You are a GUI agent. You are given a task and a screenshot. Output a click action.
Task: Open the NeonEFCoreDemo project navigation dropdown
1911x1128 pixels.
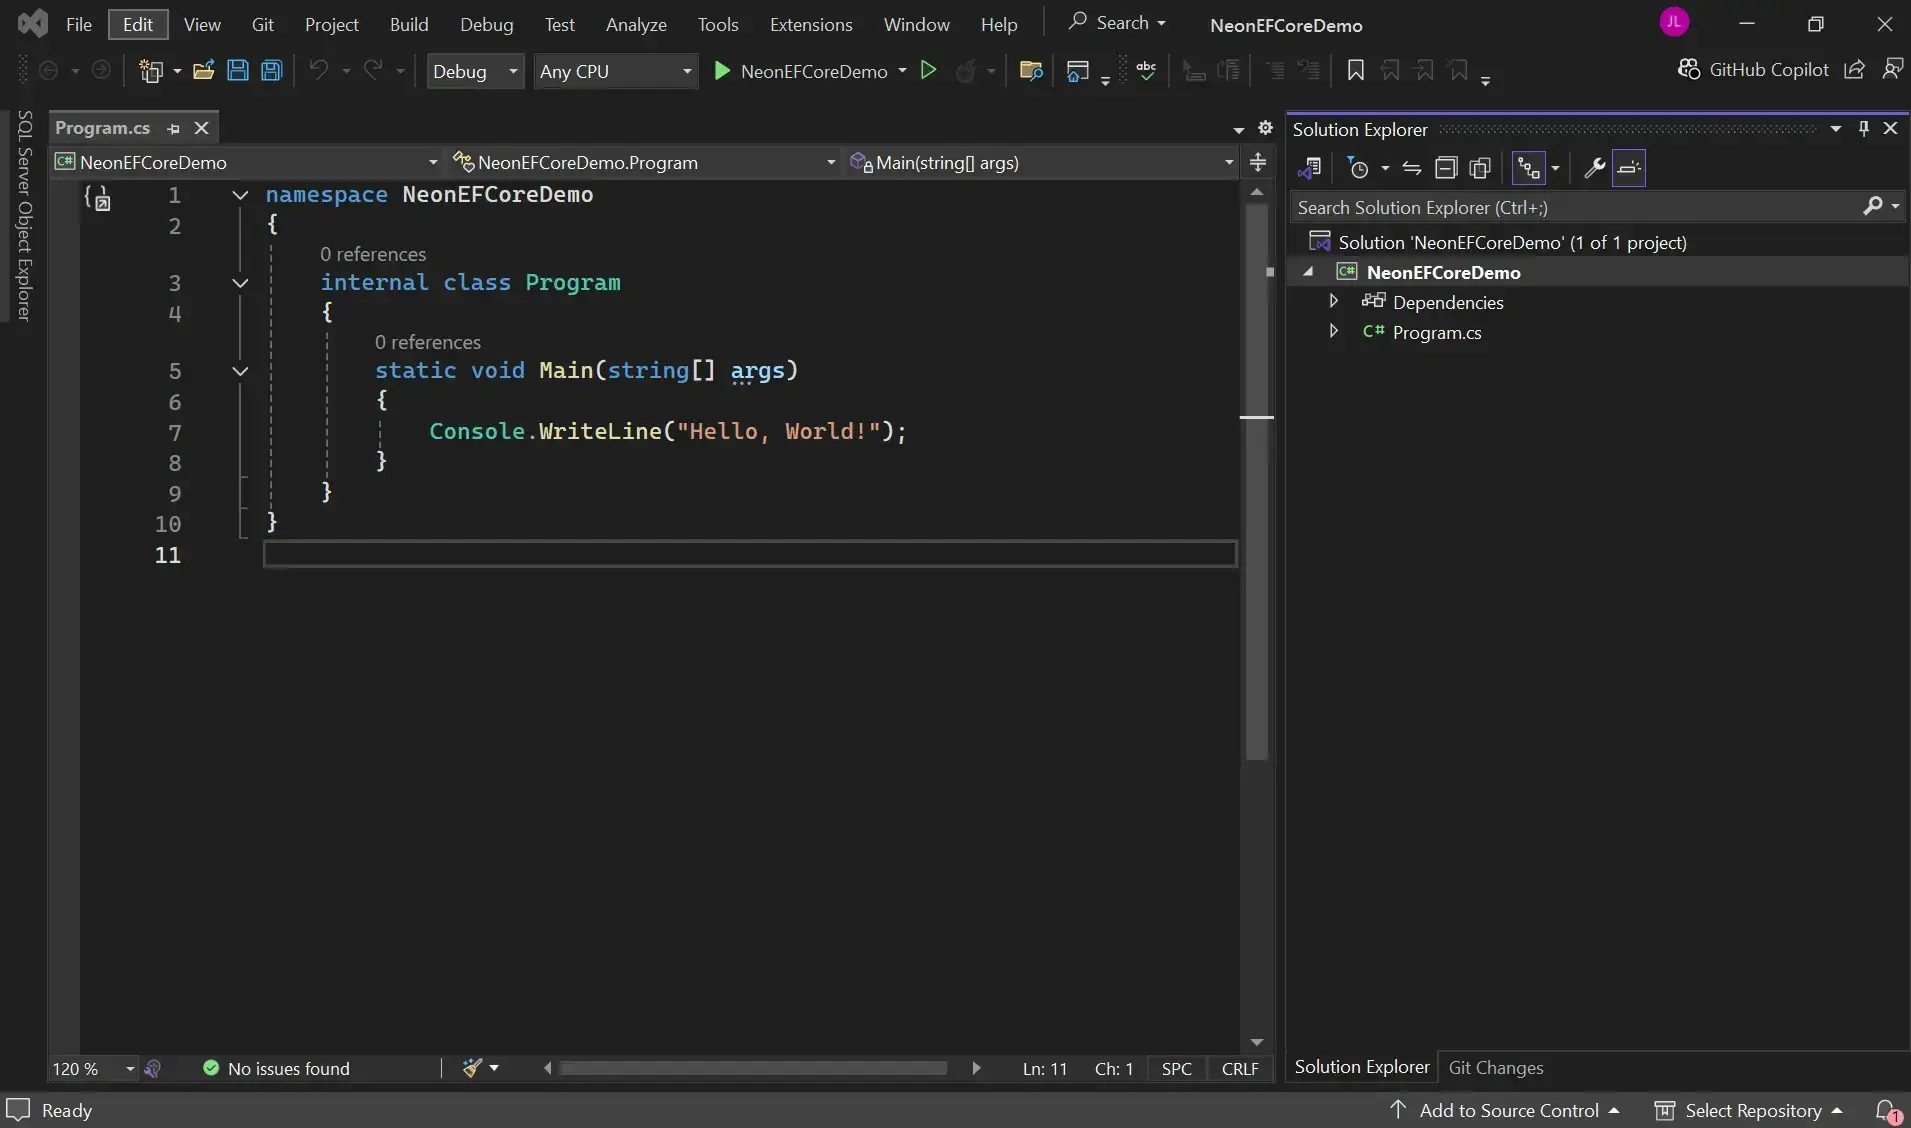[x=247, y=162]
